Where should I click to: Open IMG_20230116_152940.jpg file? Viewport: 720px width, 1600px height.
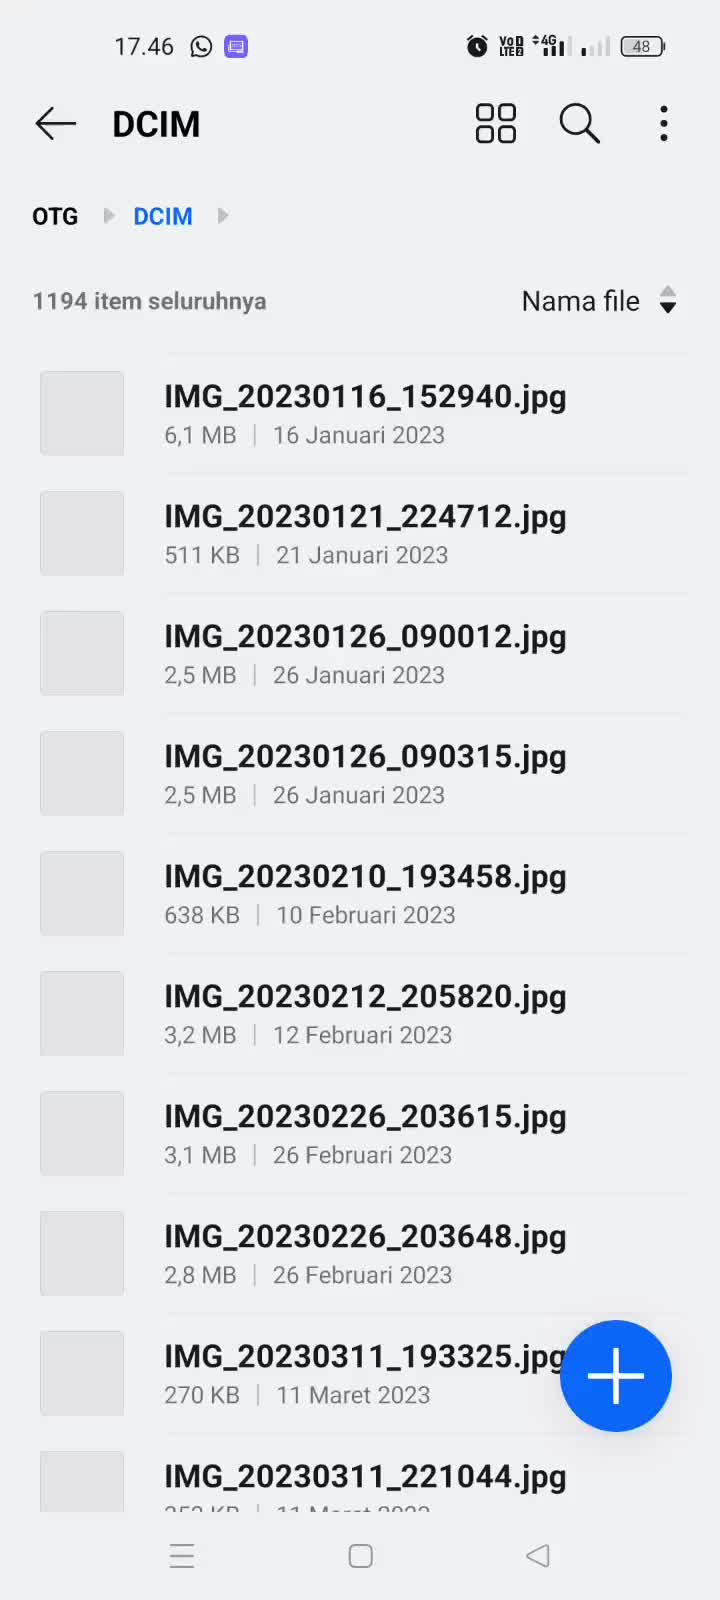[x=364, y=413]
